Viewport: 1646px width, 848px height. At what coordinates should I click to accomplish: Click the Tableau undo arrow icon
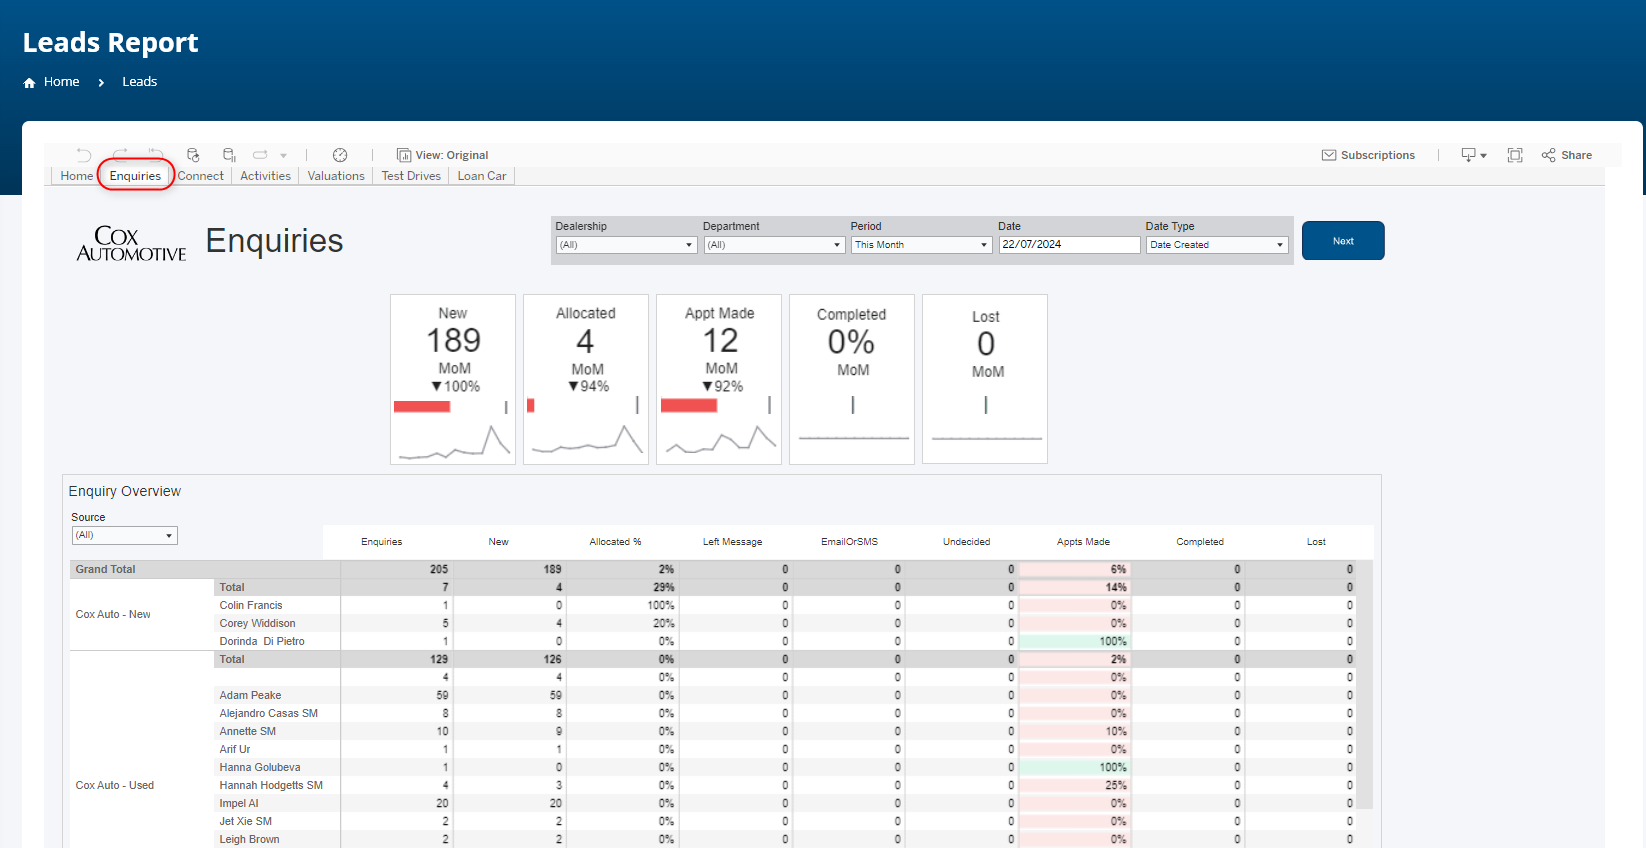click(x=84, y=155)
